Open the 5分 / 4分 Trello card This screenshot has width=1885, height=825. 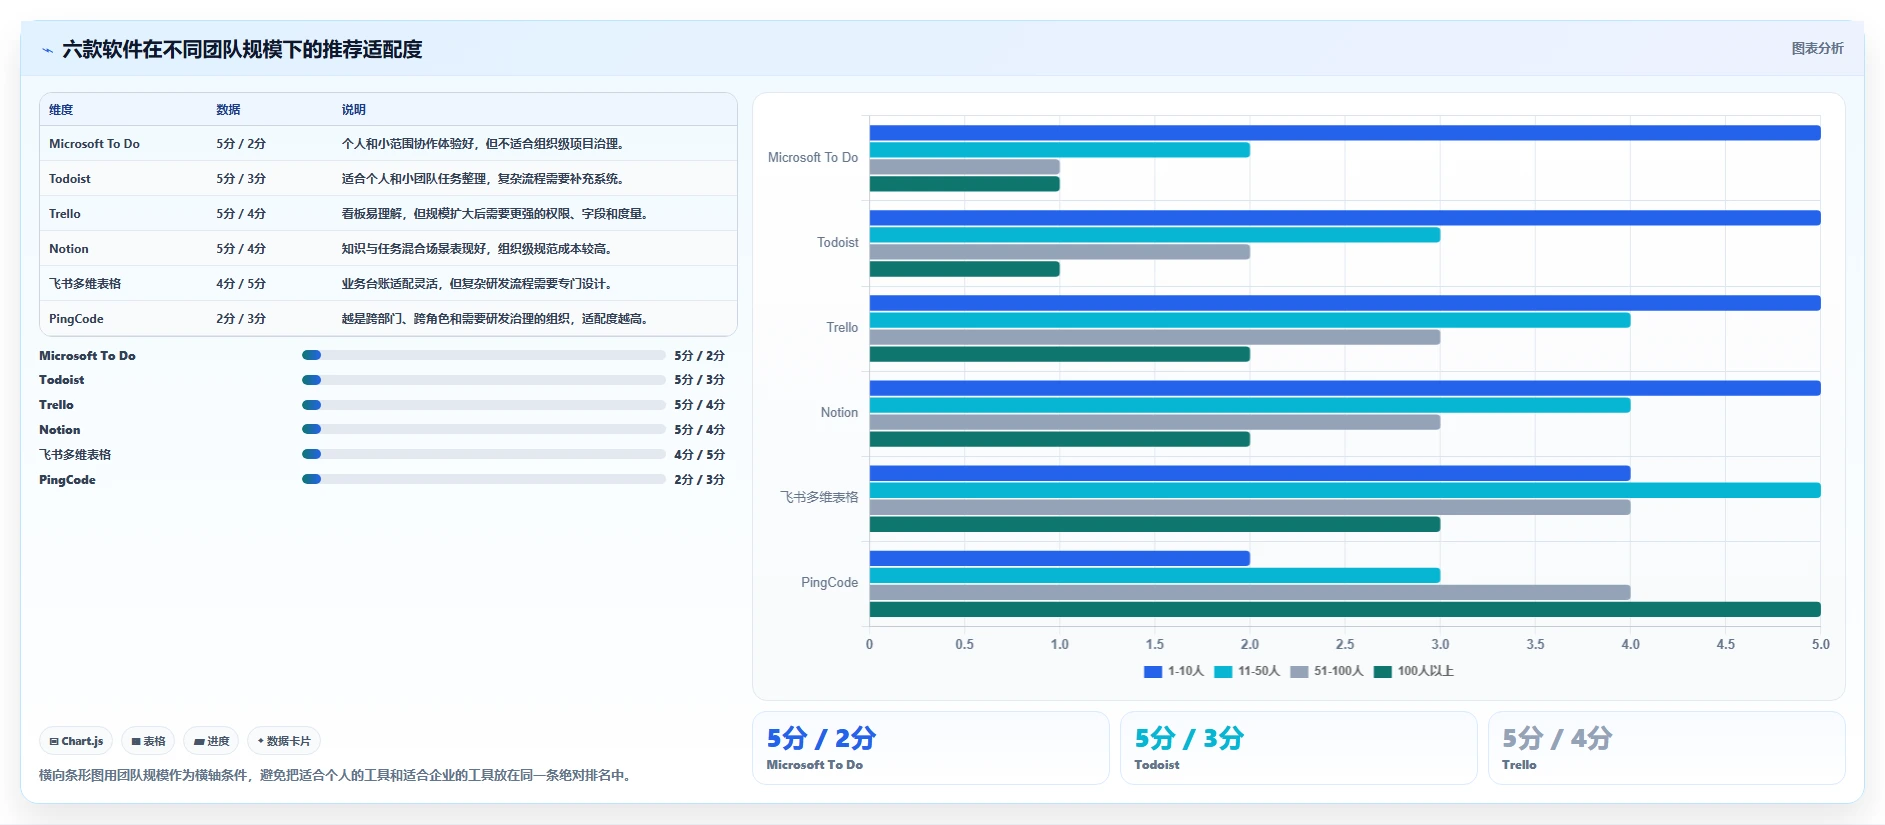point(1666,748)
